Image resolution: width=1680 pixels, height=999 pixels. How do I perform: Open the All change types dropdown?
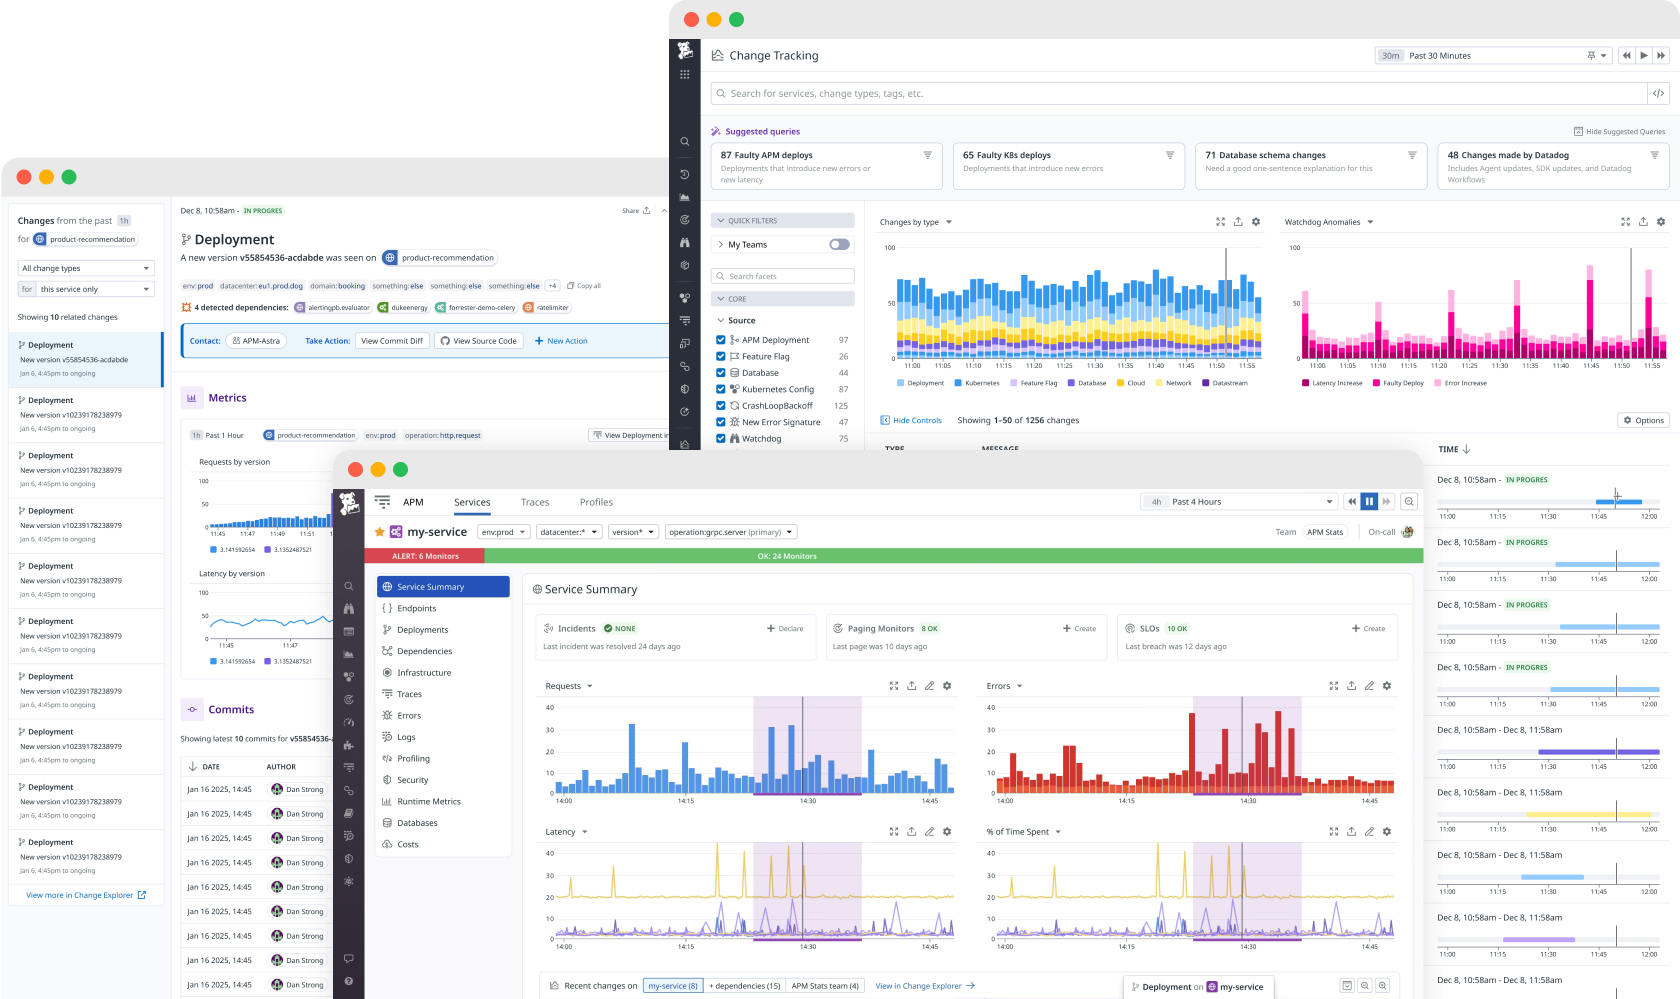pos(86,268)
